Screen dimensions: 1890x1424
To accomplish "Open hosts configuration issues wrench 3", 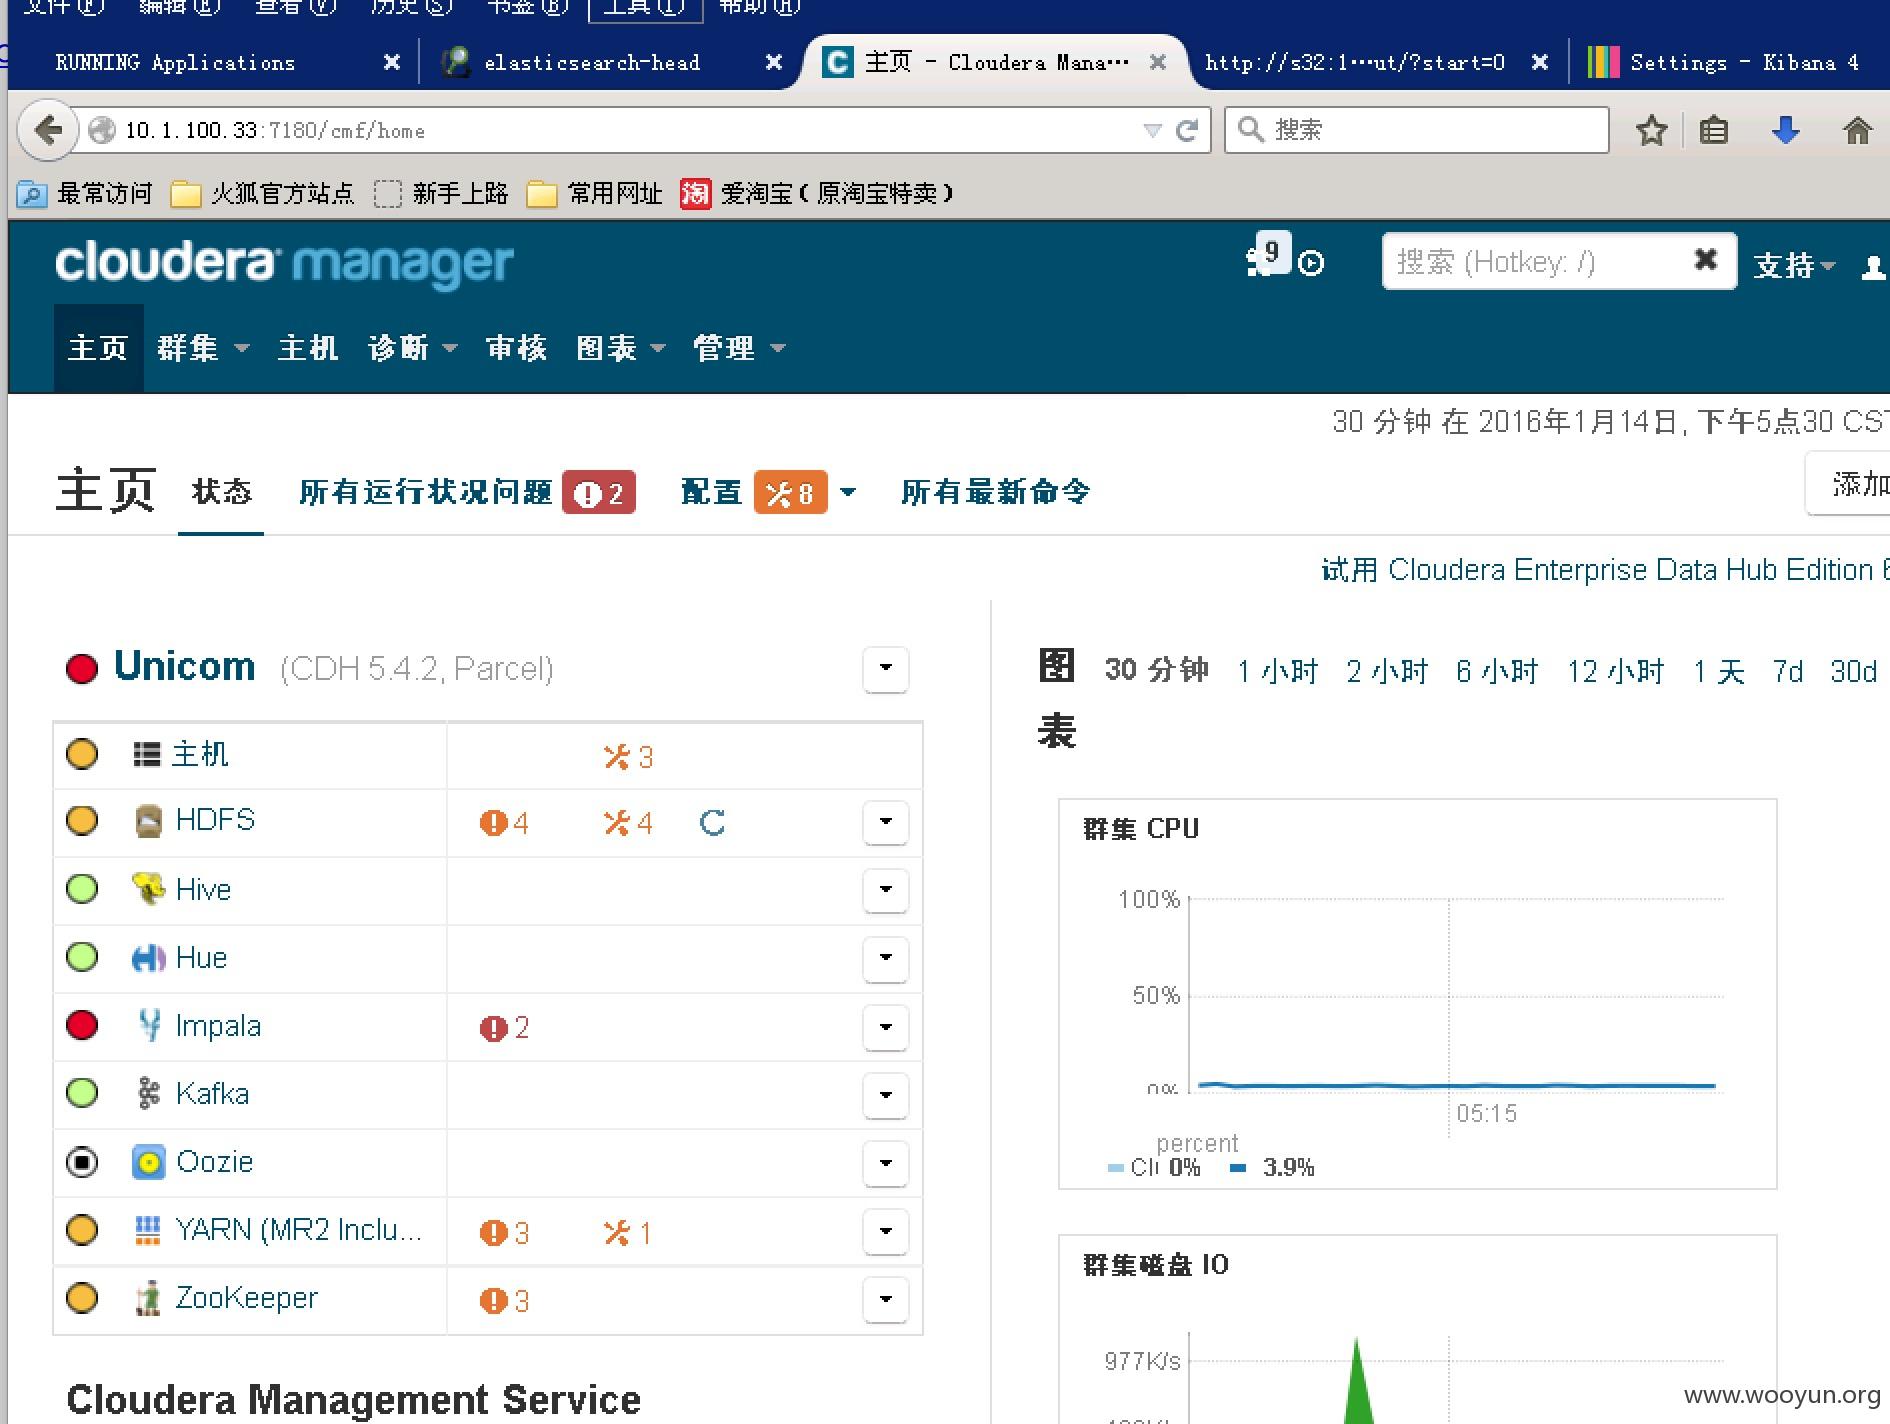I will click(x=628, y=757).
